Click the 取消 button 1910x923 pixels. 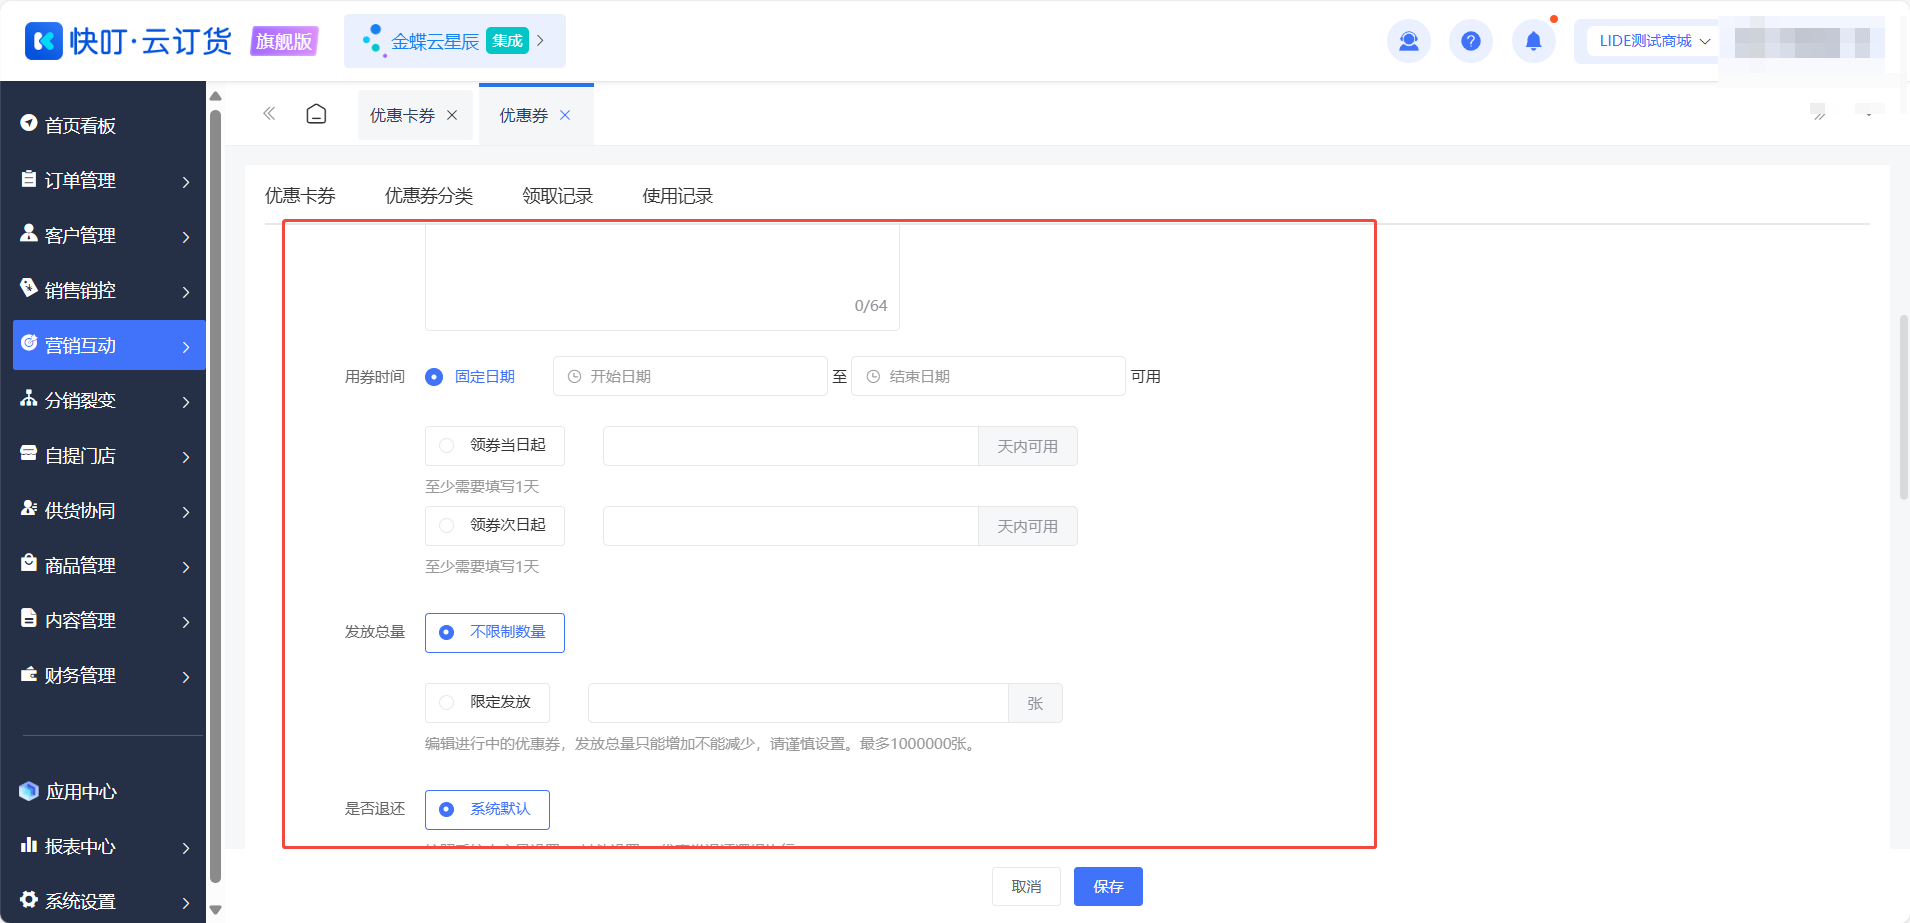coord(1026,887)
